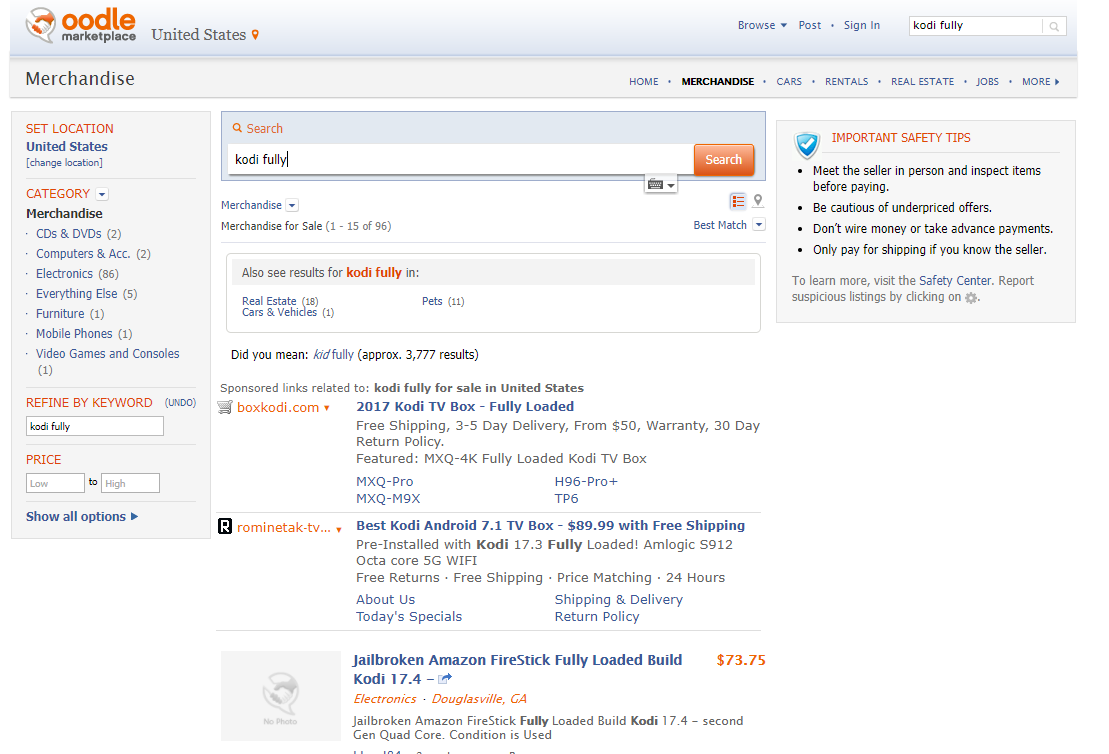Click the magnifier icon in header search
Image resolution: width=1109 pixels, height=754 pixels.
(x=1054, y=26)
